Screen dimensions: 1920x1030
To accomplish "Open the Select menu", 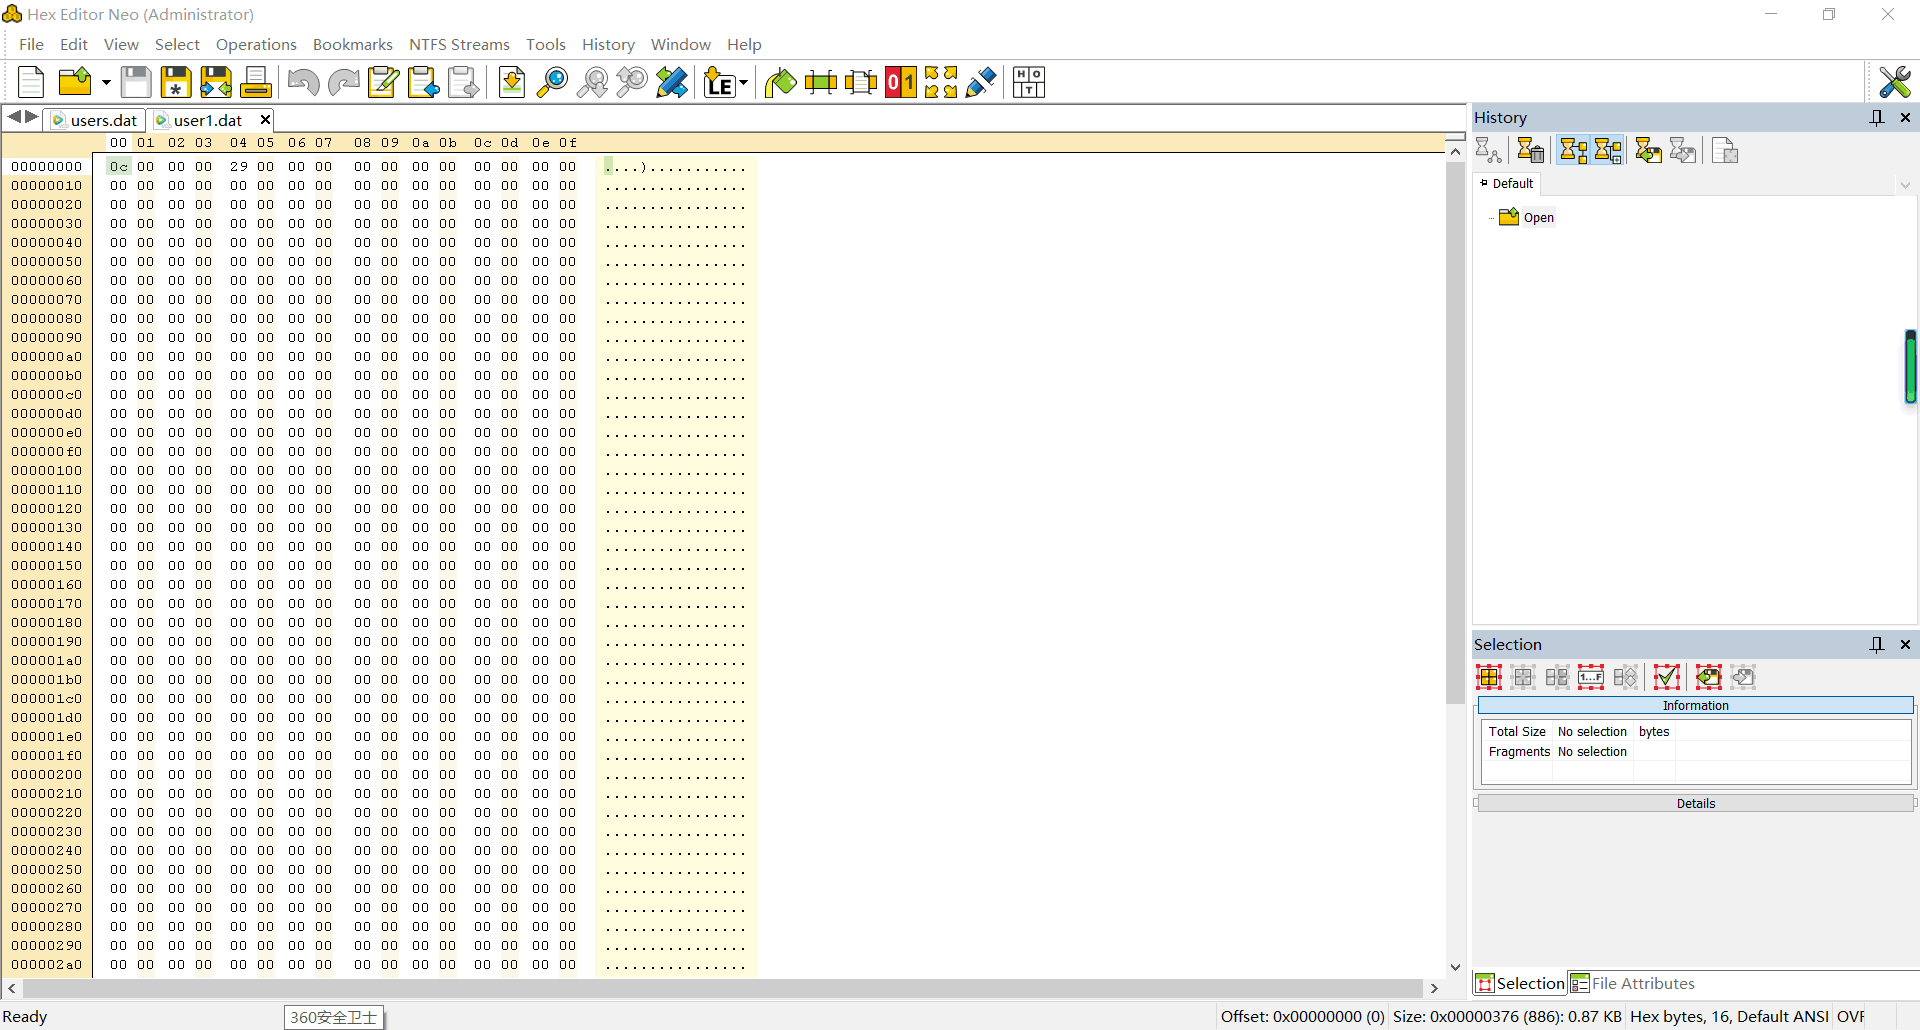I will click(x=177, y=44).
